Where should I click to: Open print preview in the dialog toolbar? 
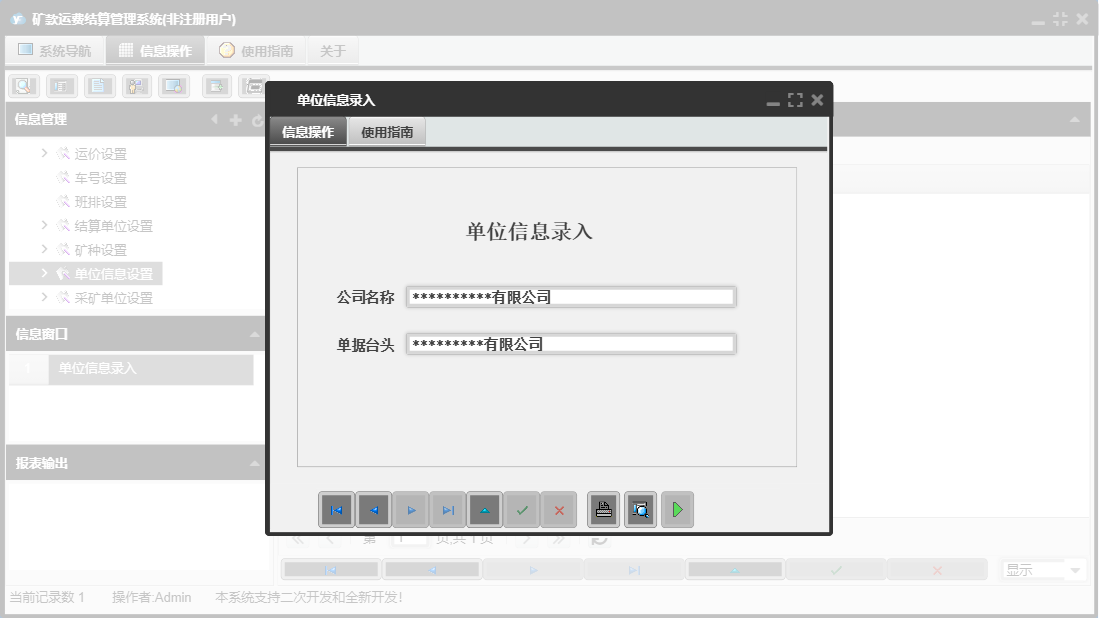(x=640, y=509)
